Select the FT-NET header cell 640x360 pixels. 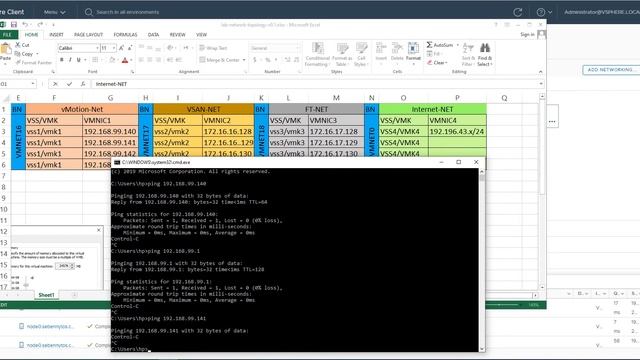(x=316, y=109)
